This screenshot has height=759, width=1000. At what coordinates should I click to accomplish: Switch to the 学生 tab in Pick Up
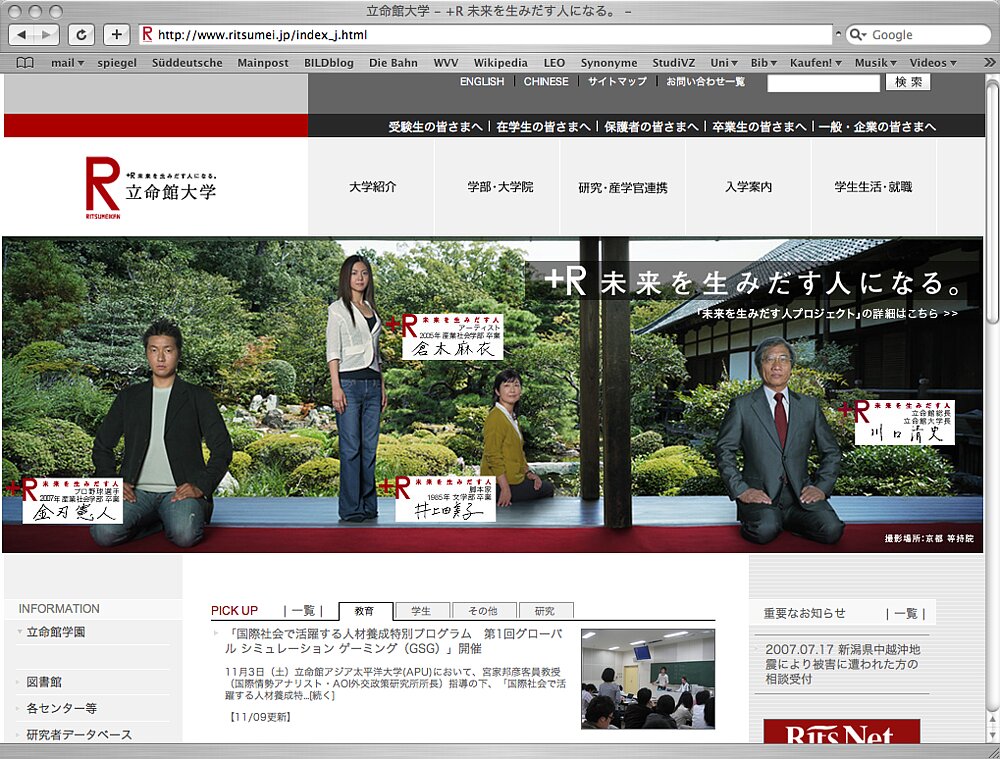tap(421, 611)
